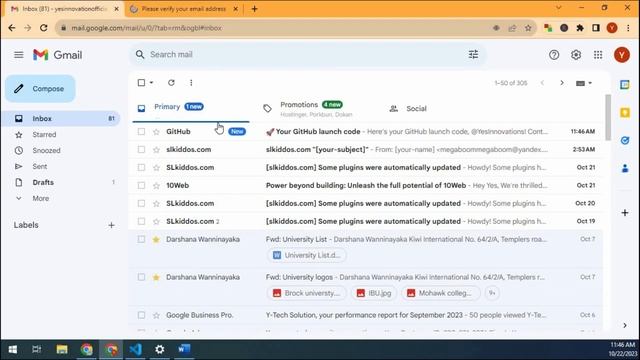Unstar the University logos email
Screen dimensions: 640x360
[x=156, y=278]
